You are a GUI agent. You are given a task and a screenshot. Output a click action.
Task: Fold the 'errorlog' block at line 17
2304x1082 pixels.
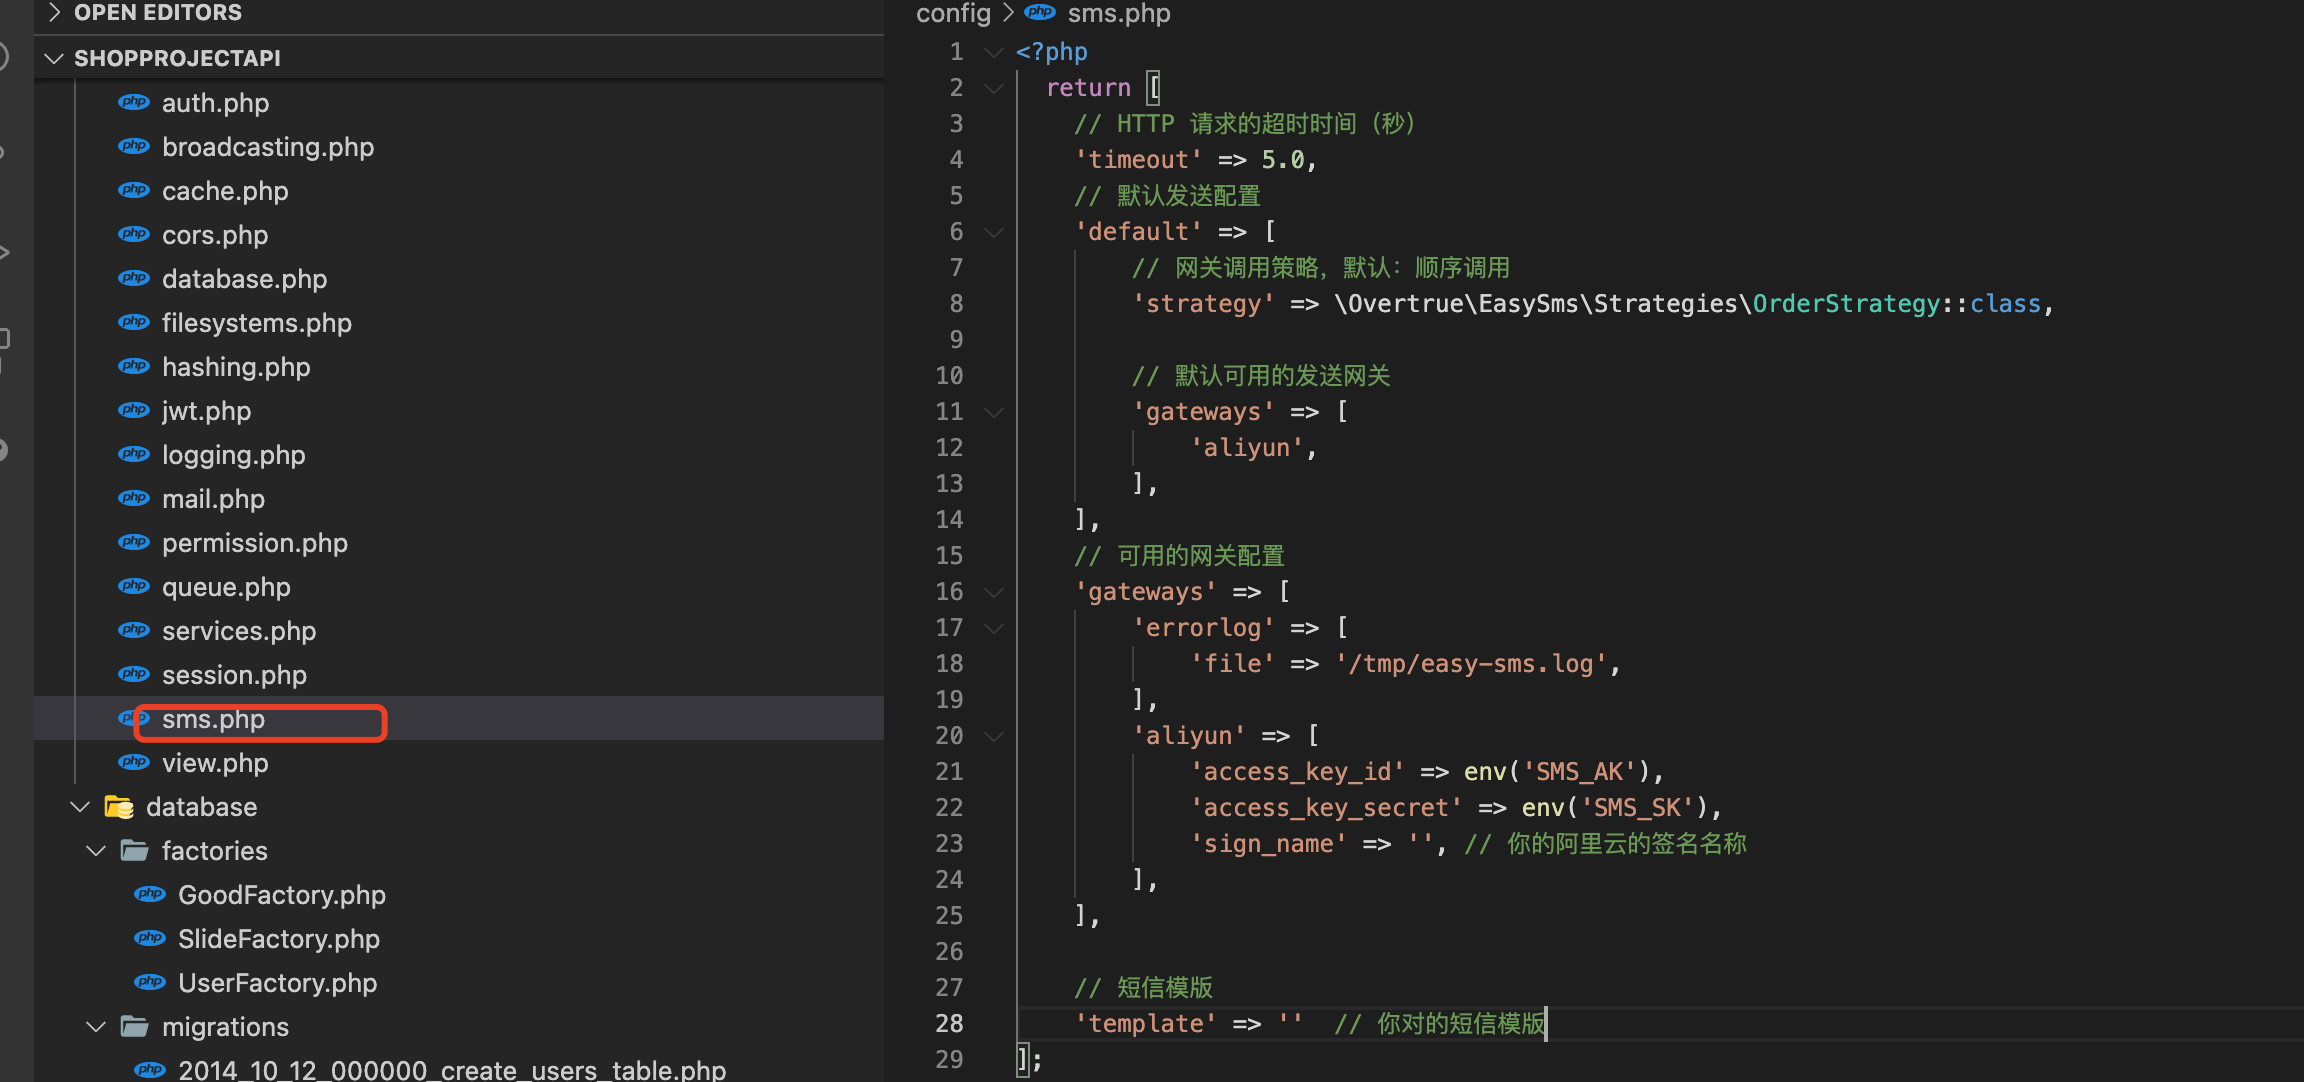993,628
